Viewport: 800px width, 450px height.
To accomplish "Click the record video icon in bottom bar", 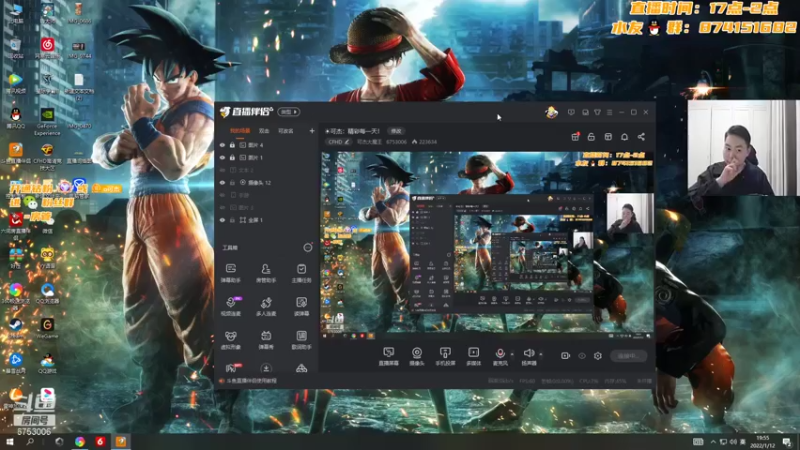I will pos(565,356).
